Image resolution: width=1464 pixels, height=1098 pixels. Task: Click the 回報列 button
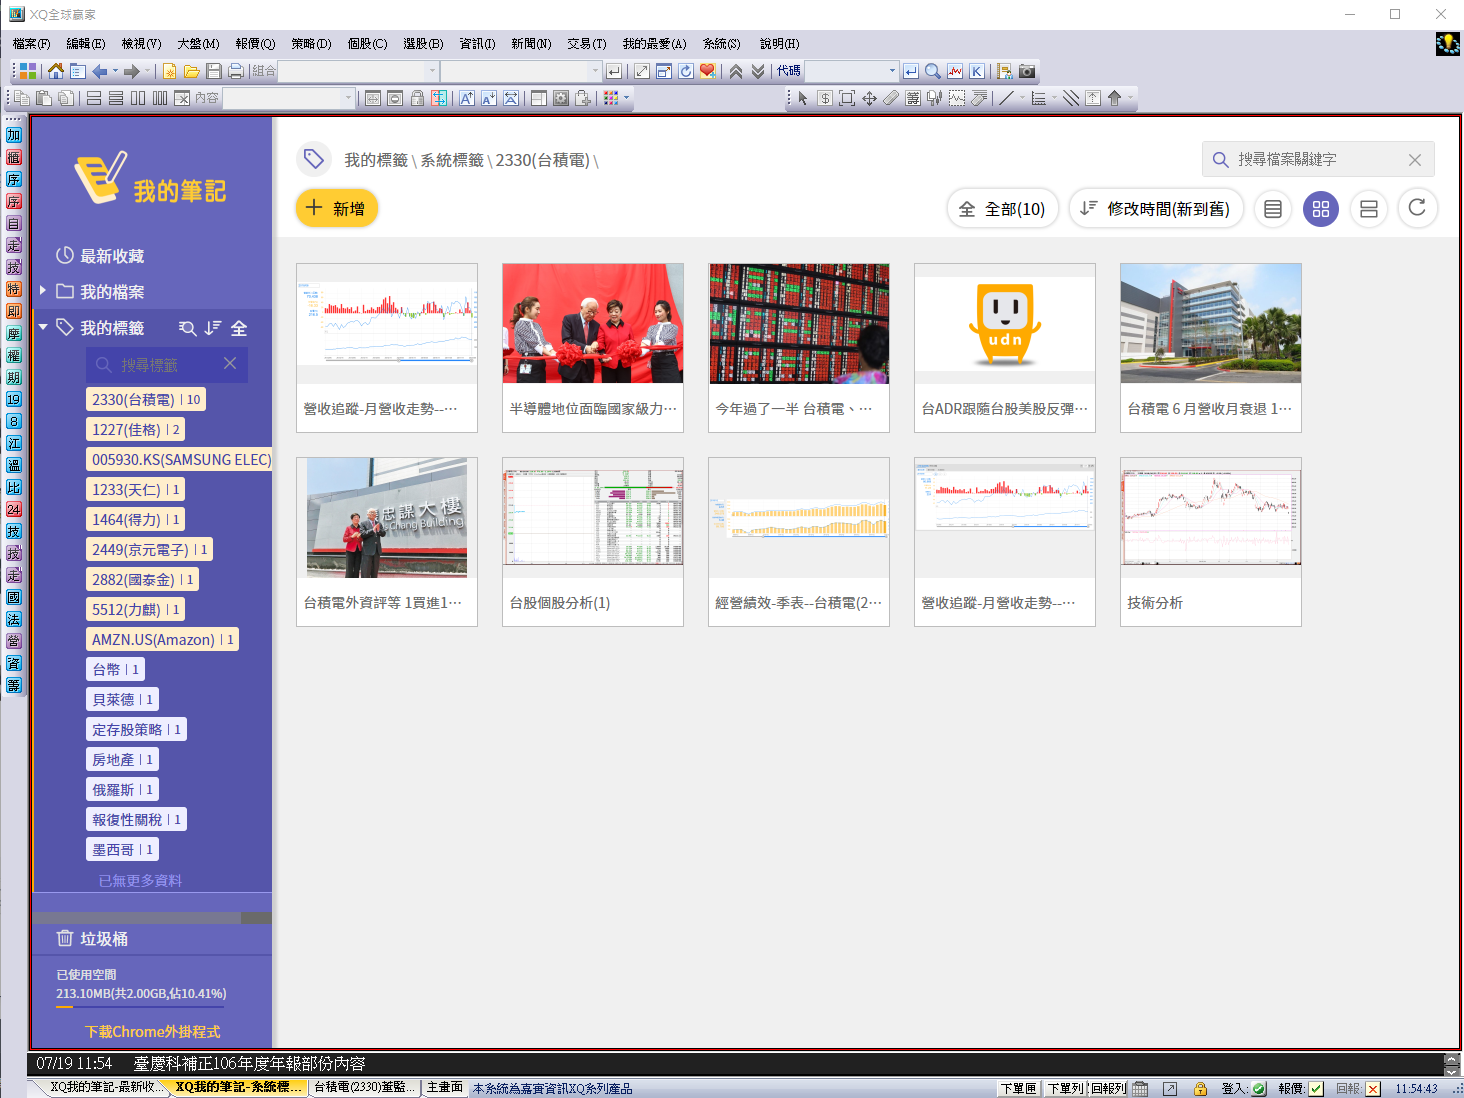(1108, 1089)
